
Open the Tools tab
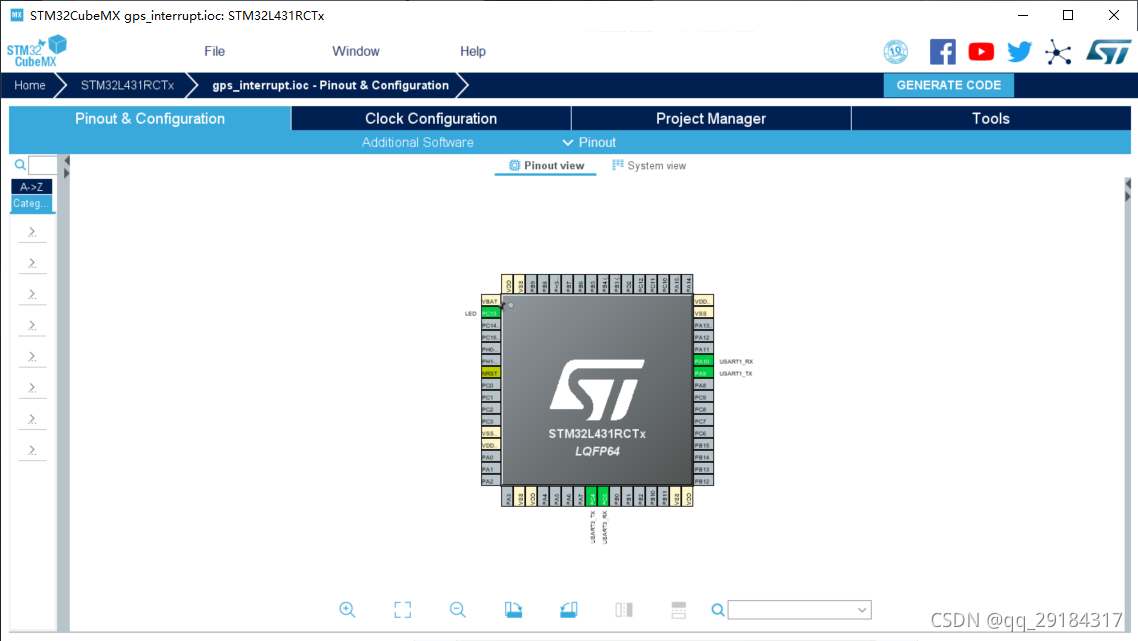coord(991,118)
